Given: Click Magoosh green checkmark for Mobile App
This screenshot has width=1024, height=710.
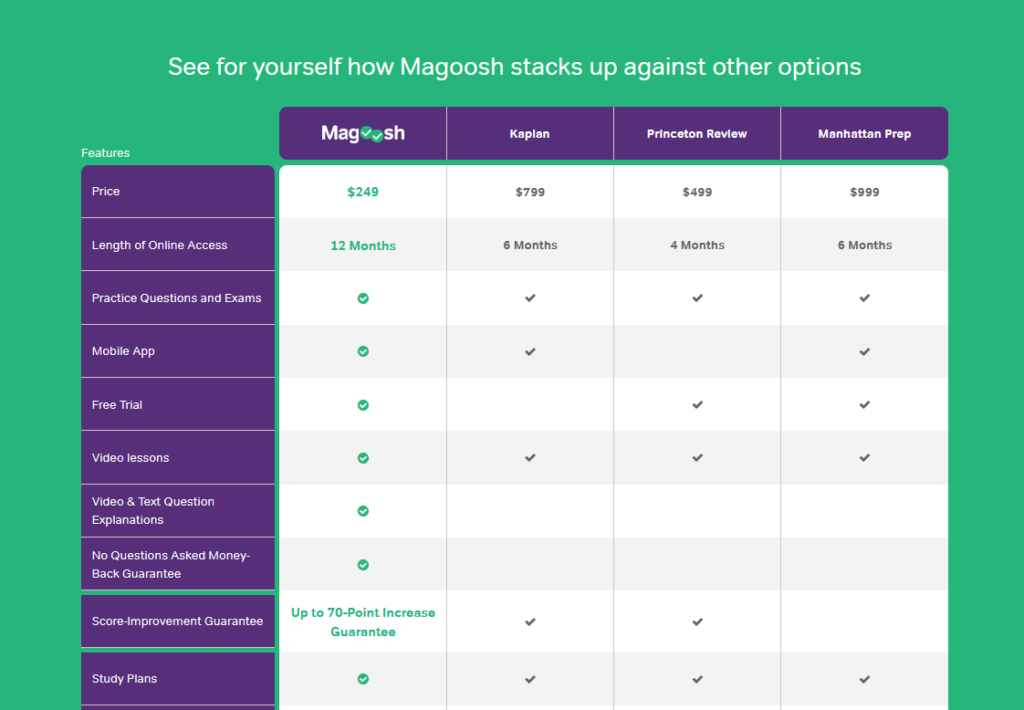Looking at the screenshot, I should pos(363,351).
